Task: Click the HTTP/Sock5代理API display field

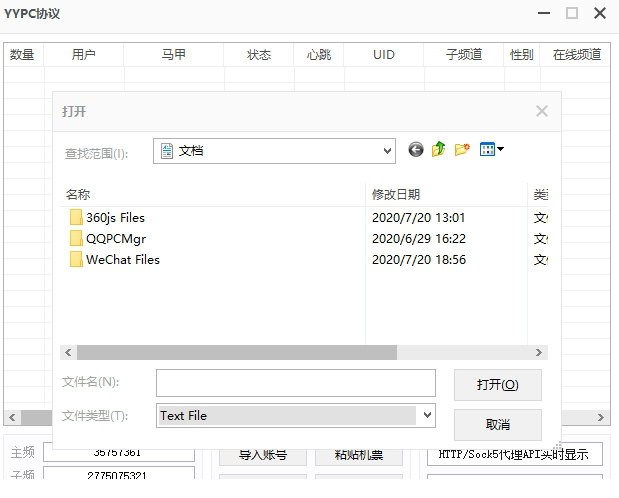Action: [515, 454]
